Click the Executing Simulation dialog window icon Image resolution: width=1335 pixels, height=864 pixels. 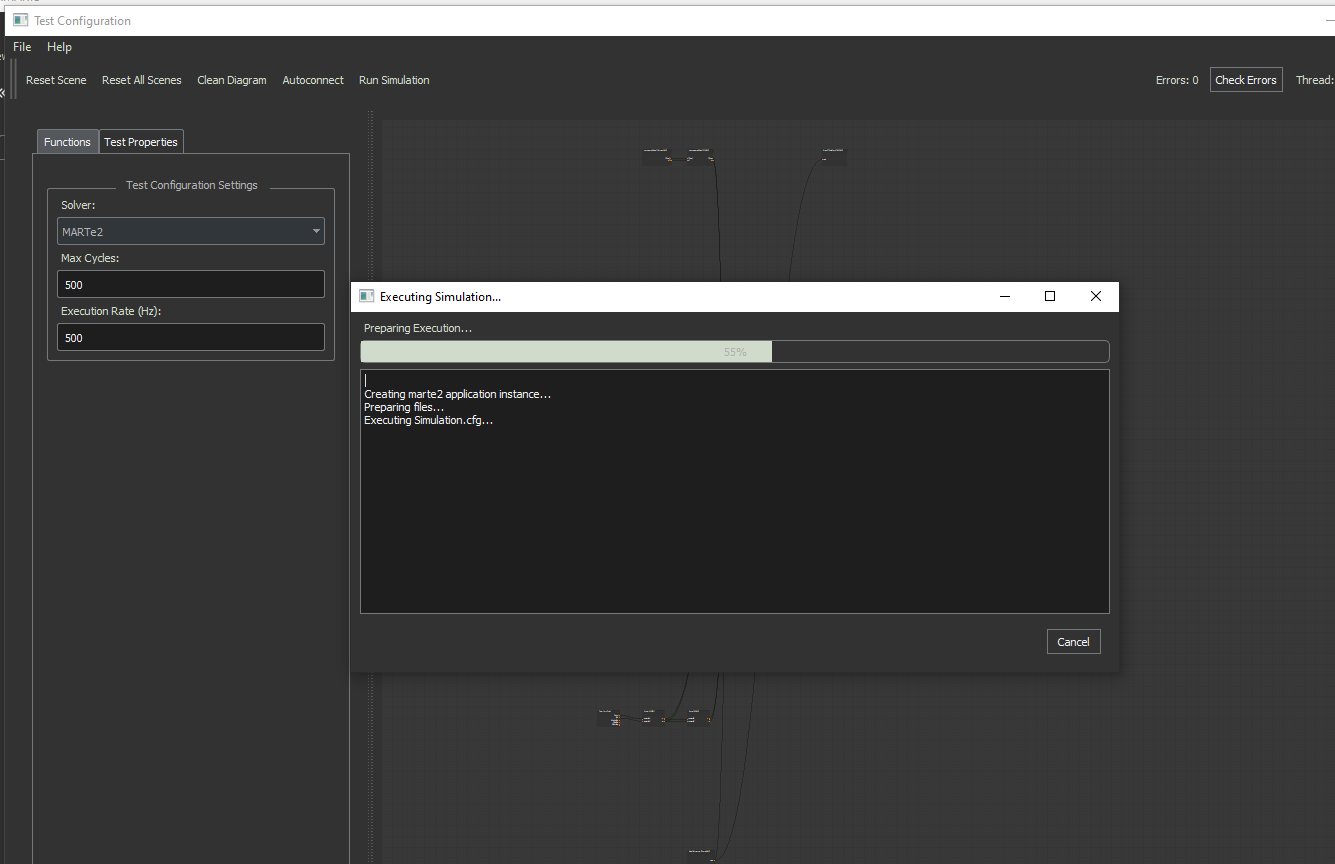(366, 297)
